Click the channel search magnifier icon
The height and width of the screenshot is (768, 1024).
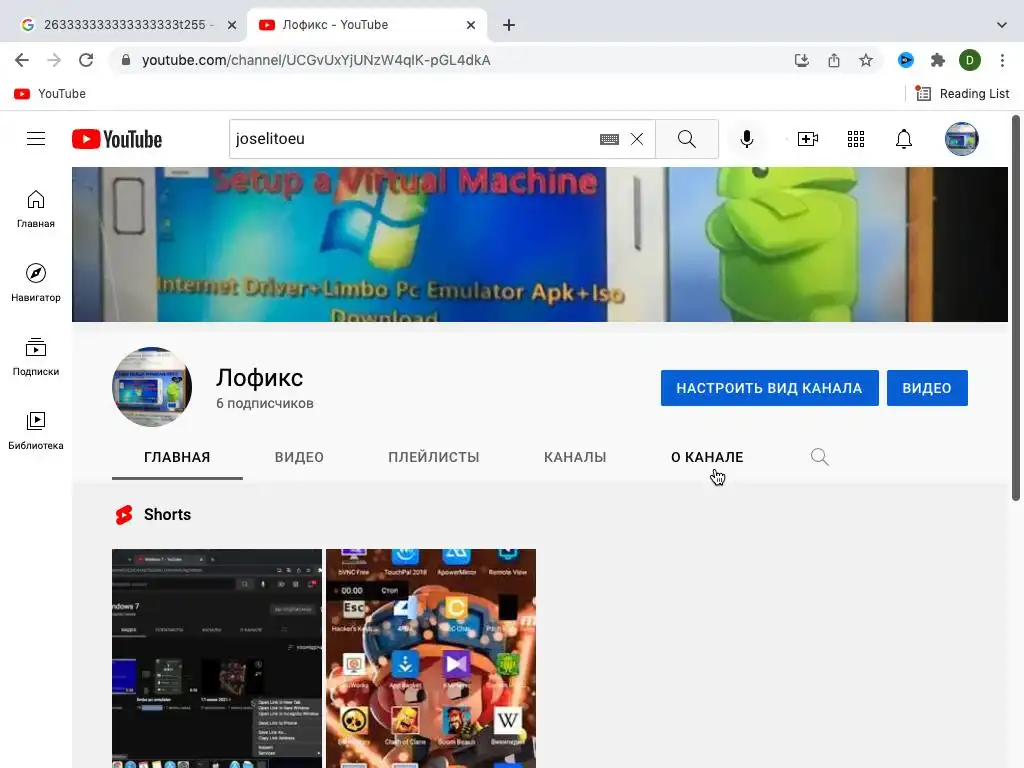point(819,456)
